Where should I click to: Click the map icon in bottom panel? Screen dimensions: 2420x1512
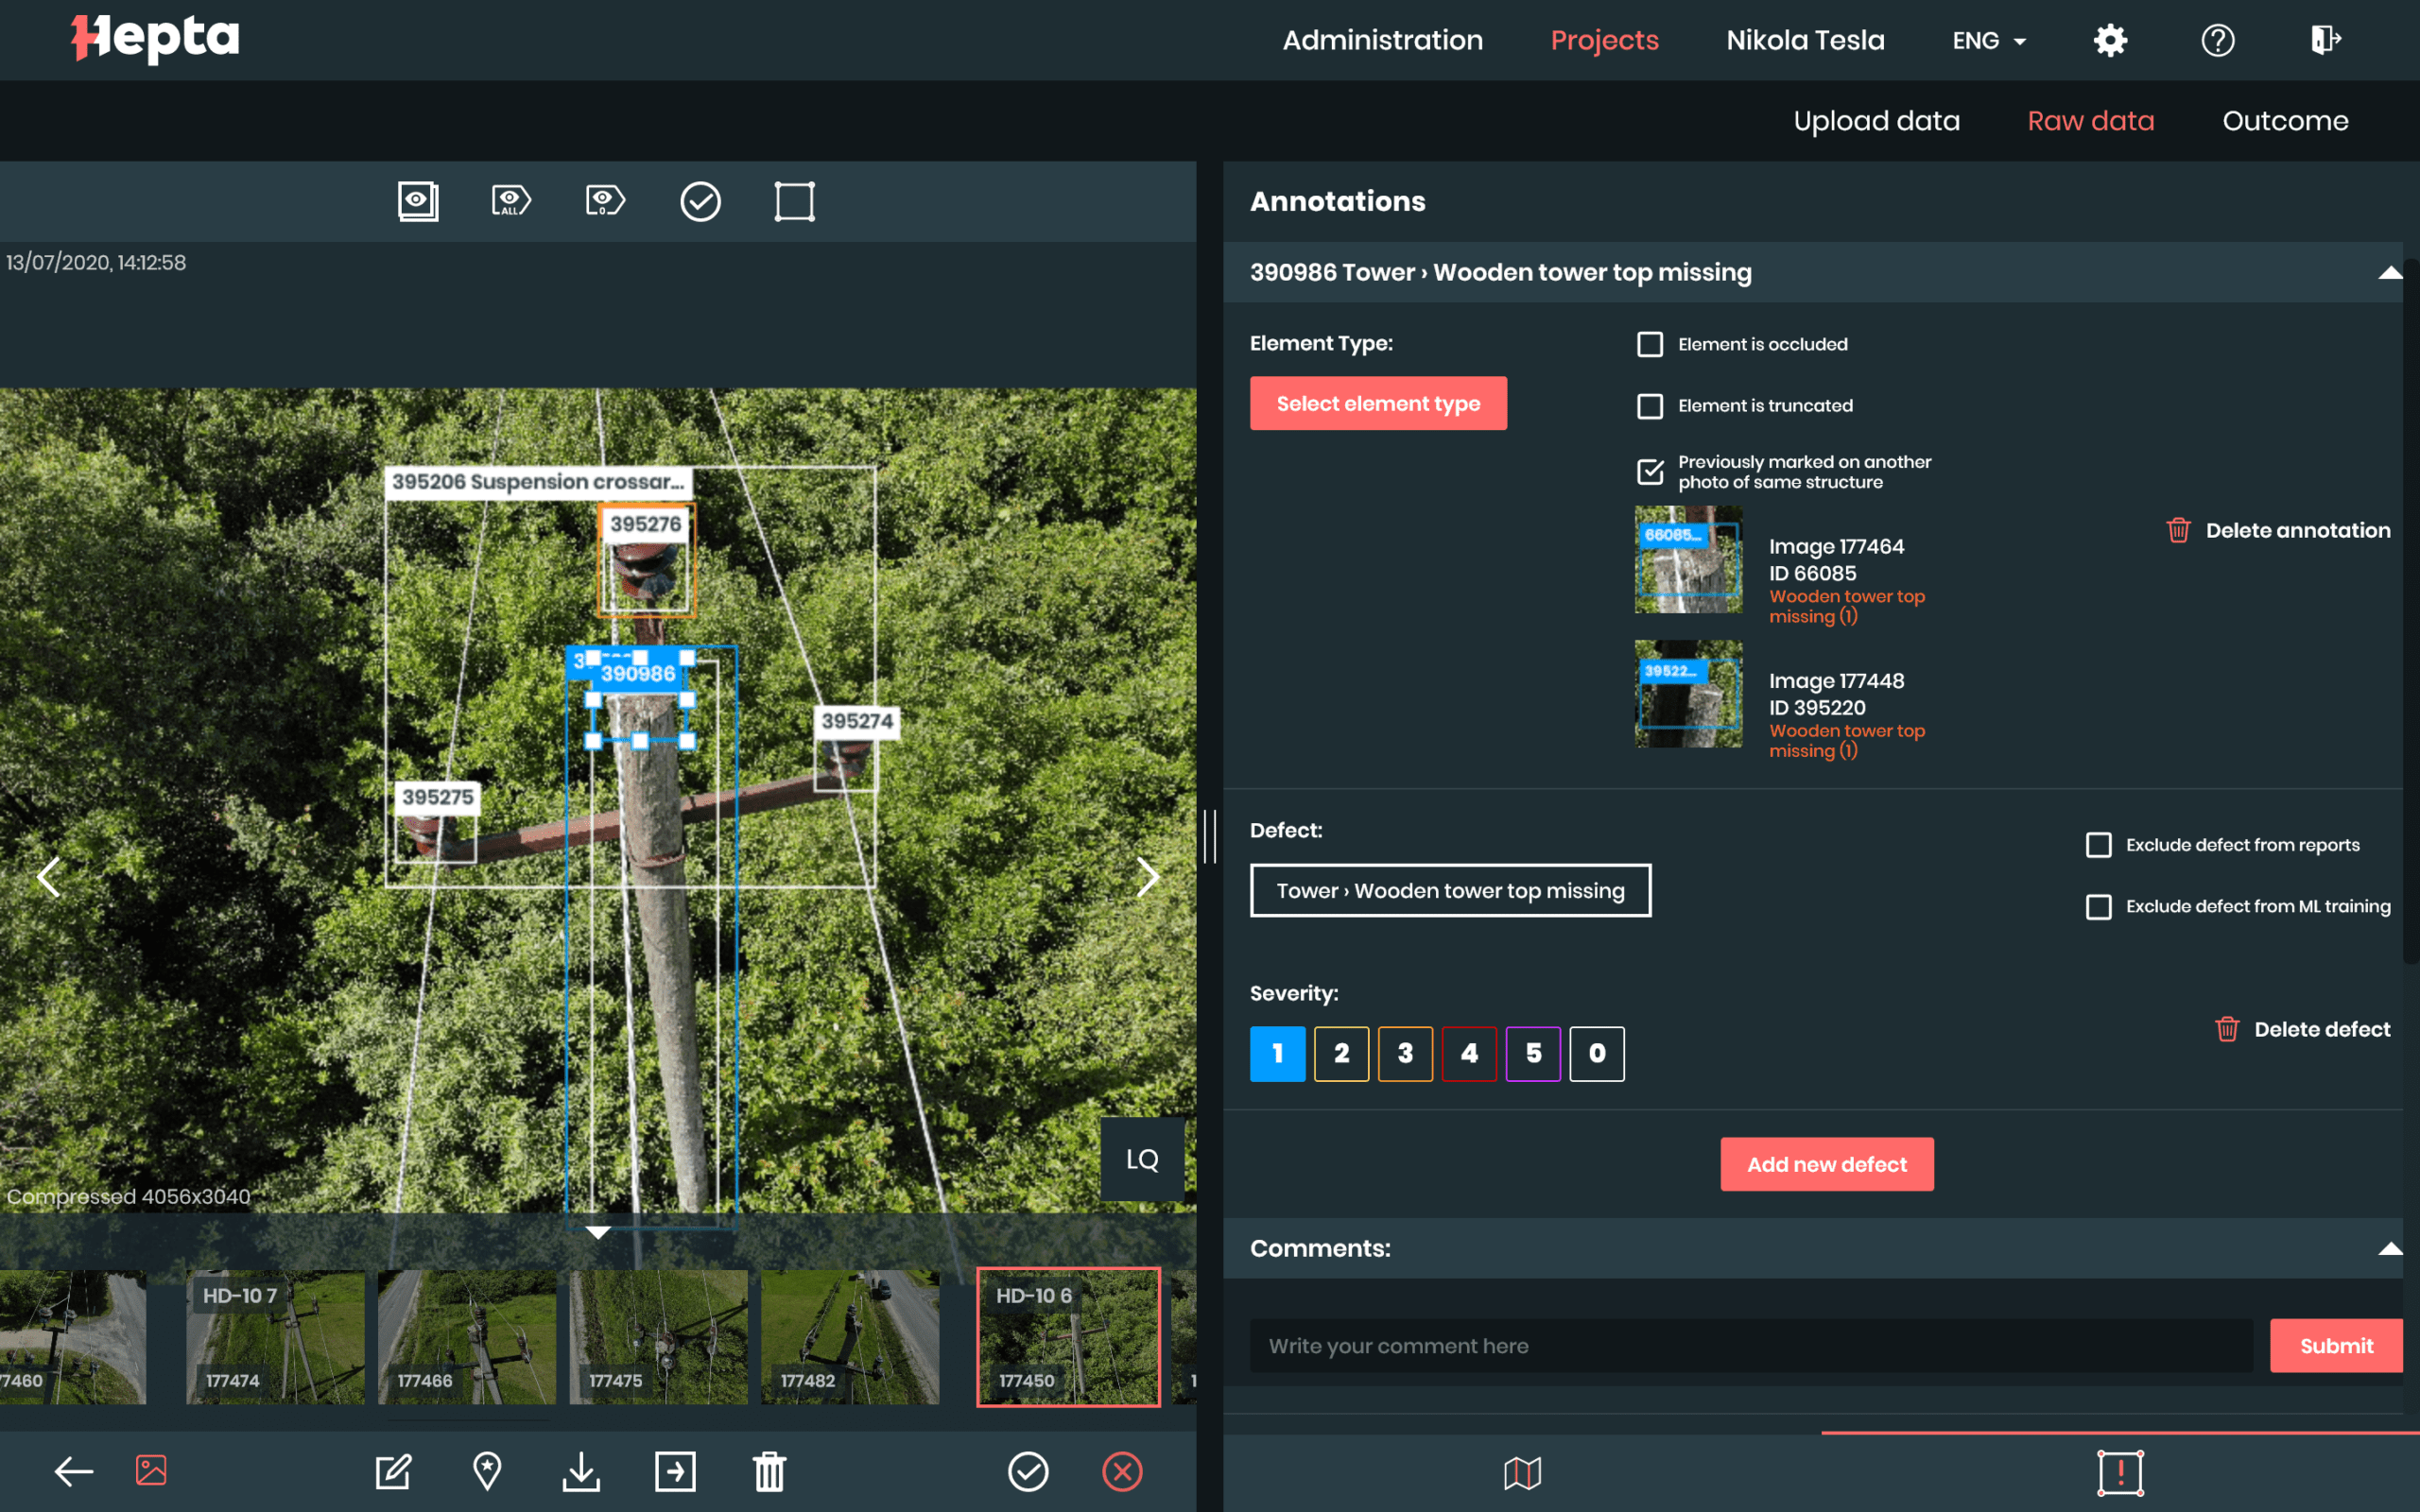pyautogui.click(x=1522, y=1472)
